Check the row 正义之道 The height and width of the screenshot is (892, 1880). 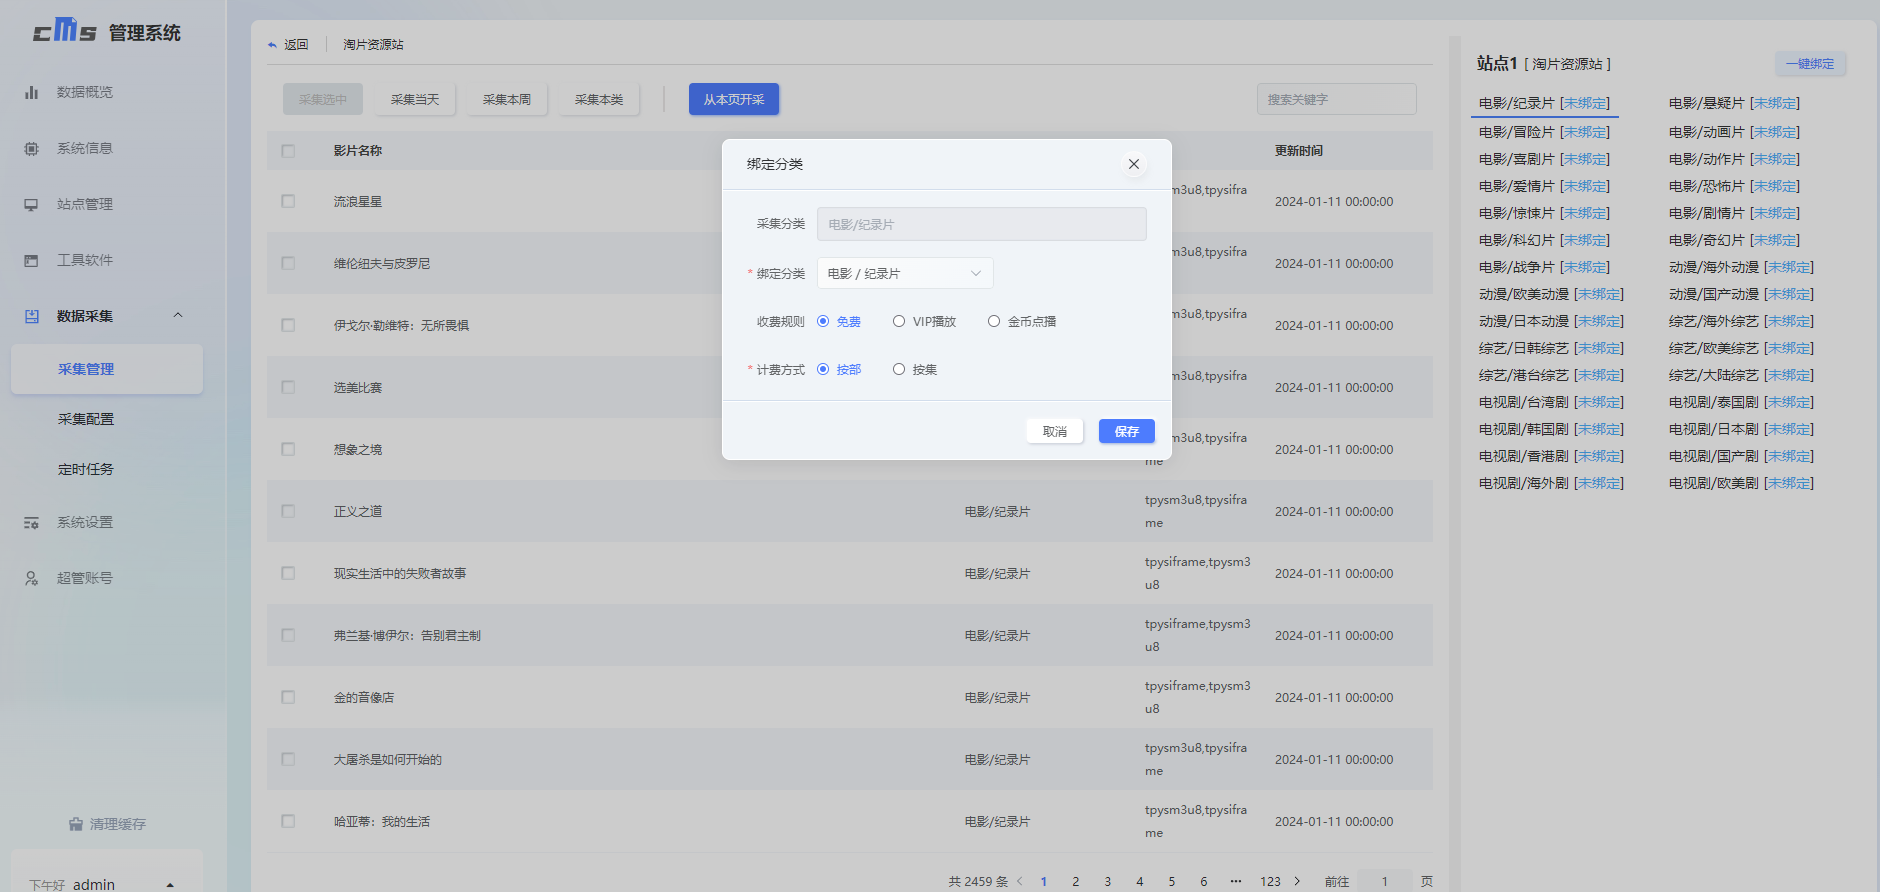tap(288, 511)
